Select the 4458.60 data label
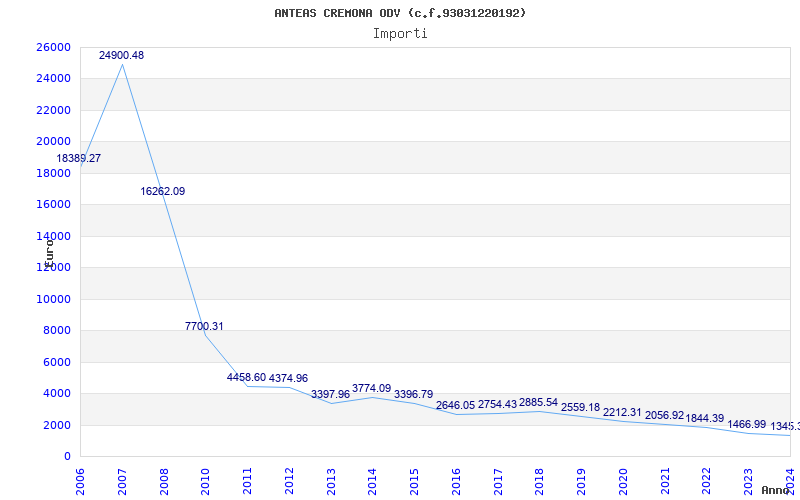Image resolution: width=800 pixels, height=500 pixels. [246, 377]
